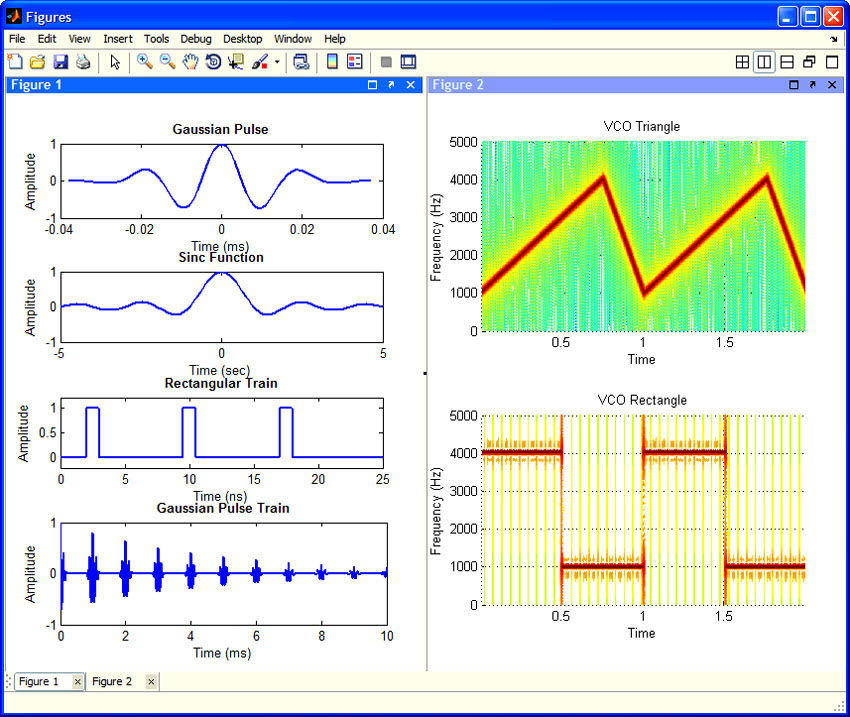Activate the Brush/Select Data tool
The width and height of the screenshot is (850, 717).
point(259,61)
